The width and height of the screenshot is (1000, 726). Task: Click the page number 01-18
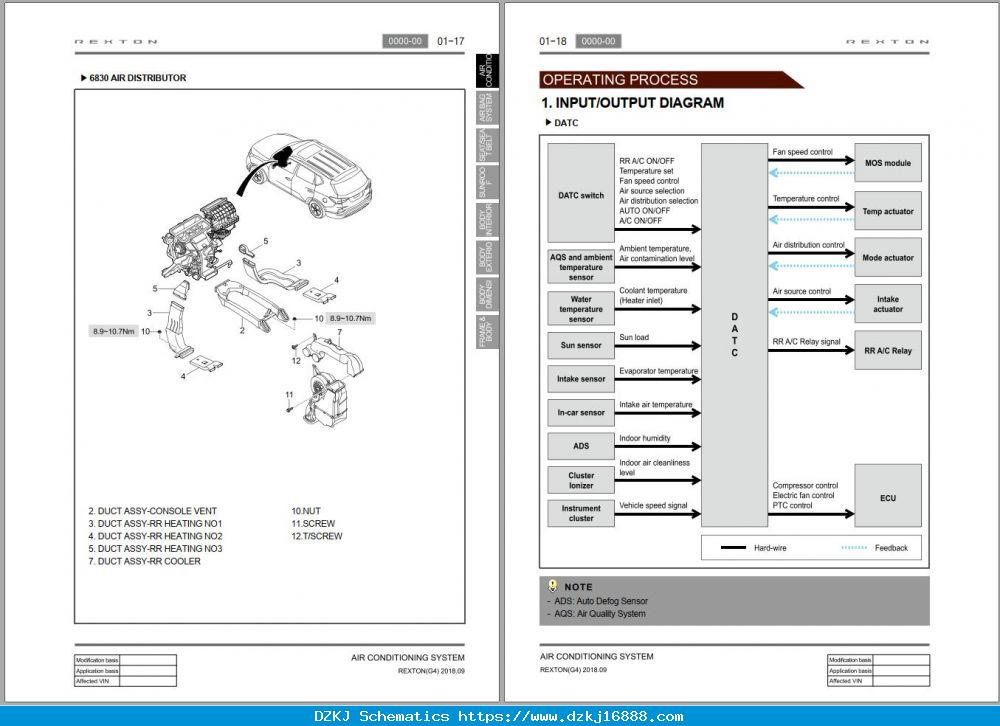click(553, 41)
